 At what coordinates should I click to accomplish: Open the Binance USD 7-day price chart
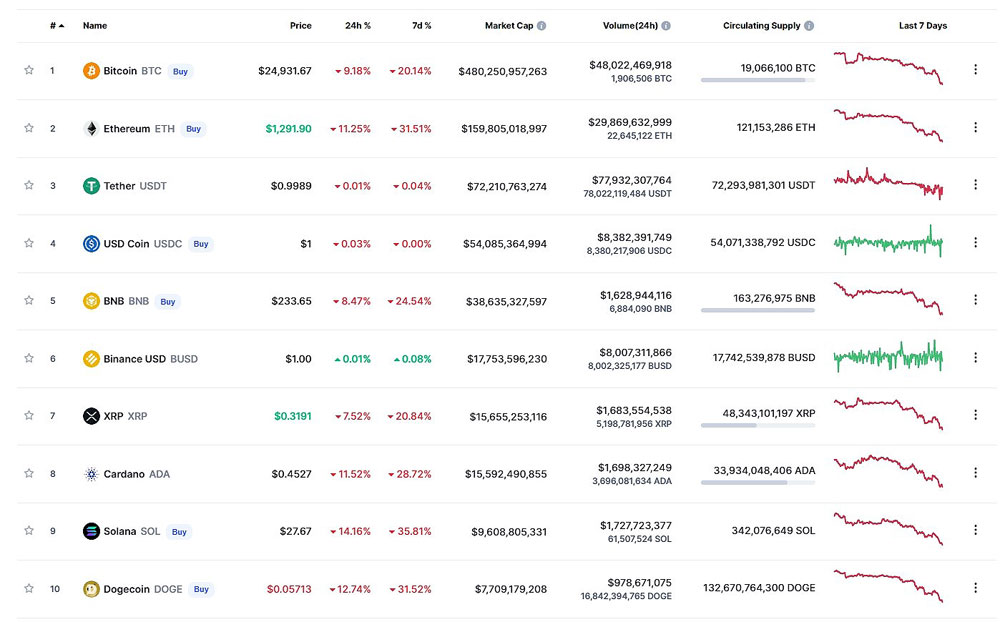pyautogui.click(x=888, y=356)
